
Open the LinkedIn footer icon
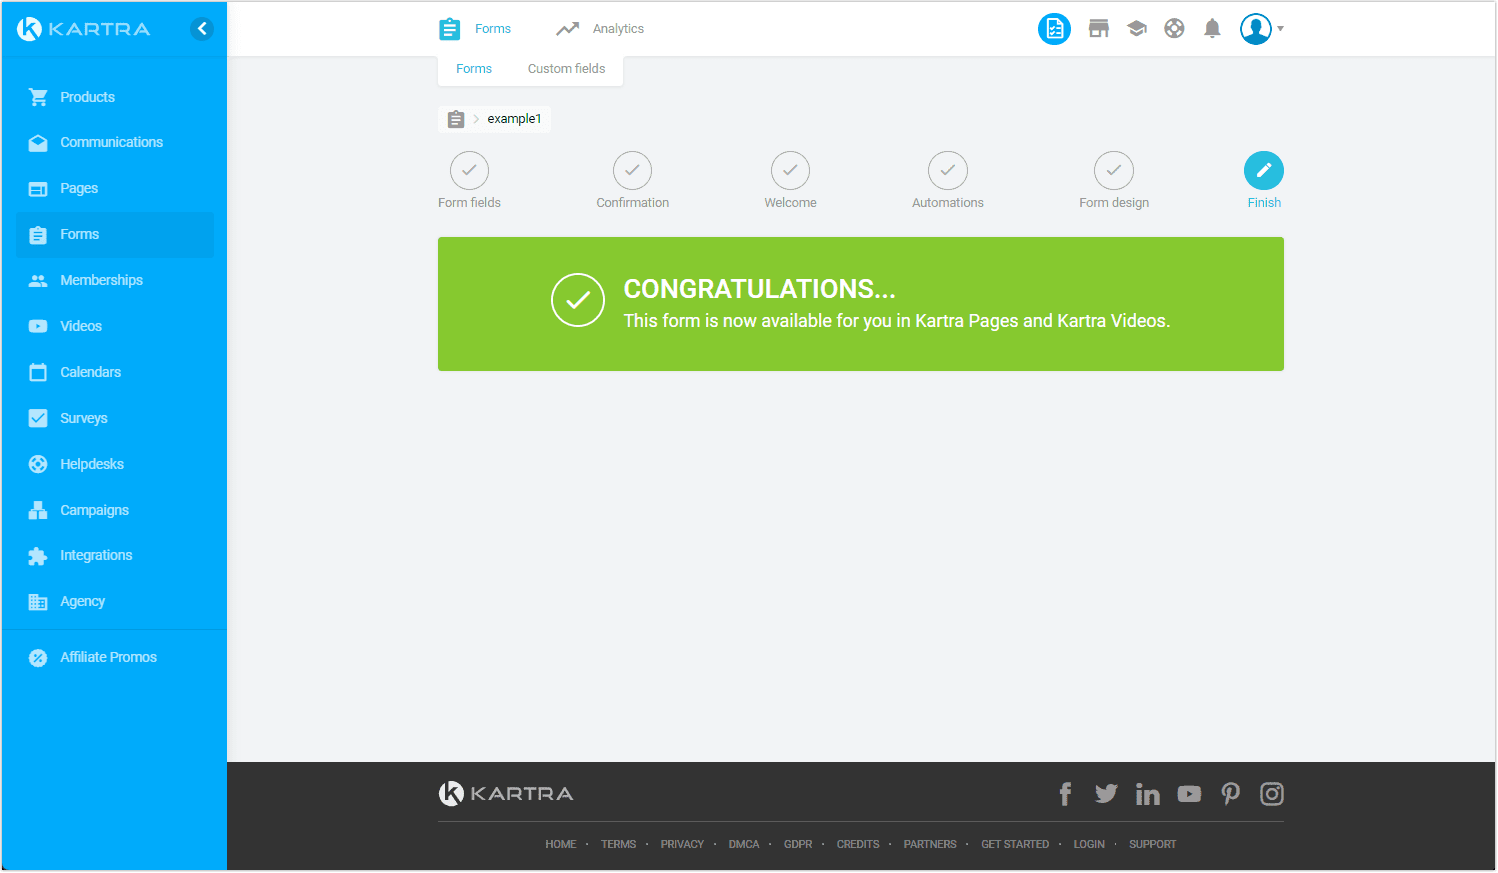click(1148, 794)
